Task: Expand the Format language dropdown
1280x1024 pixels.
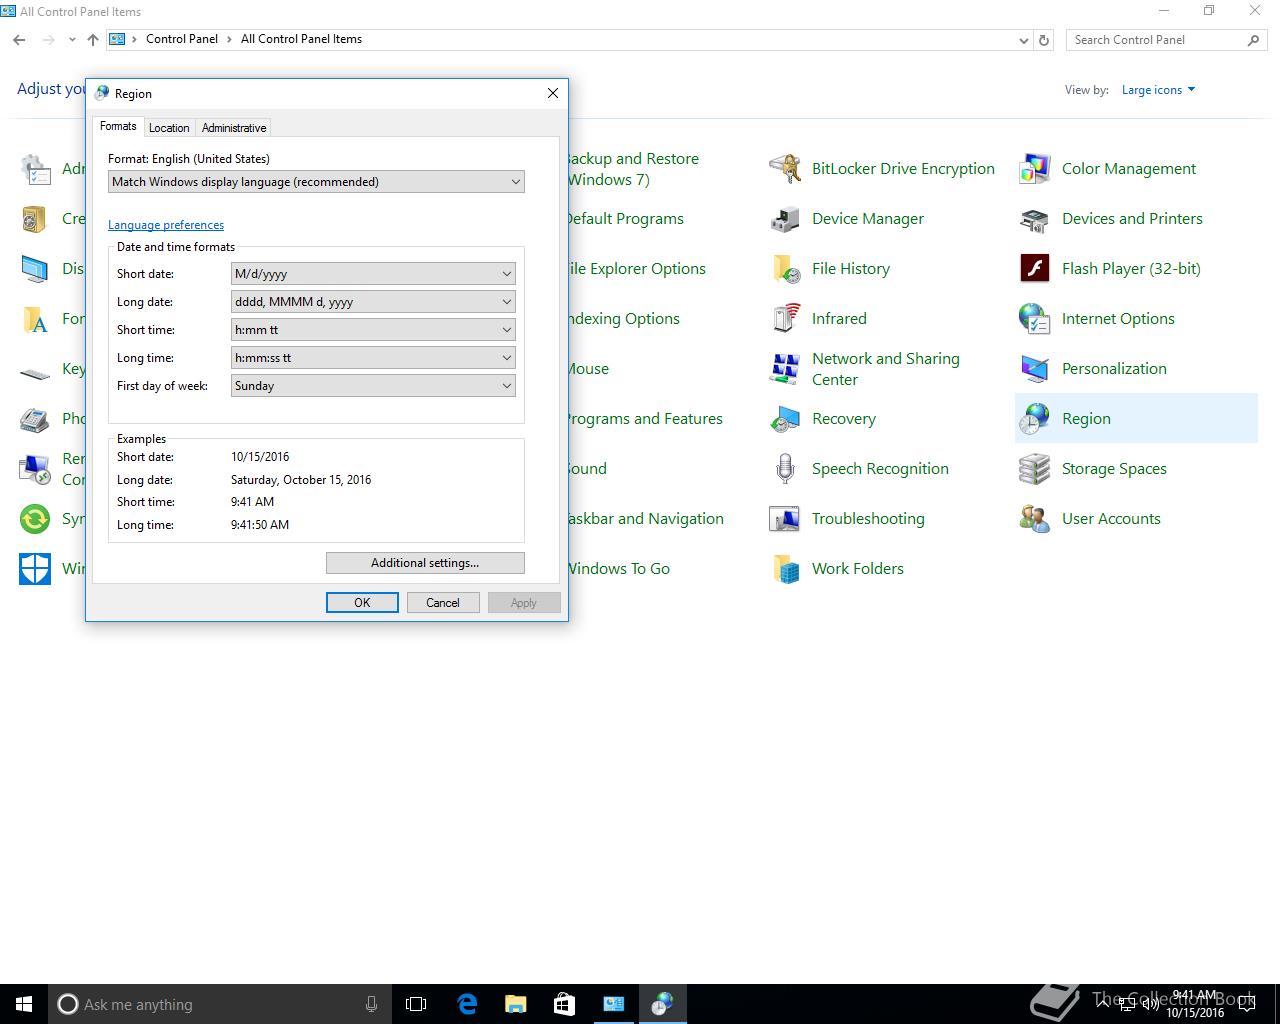Action: [316, 182]
